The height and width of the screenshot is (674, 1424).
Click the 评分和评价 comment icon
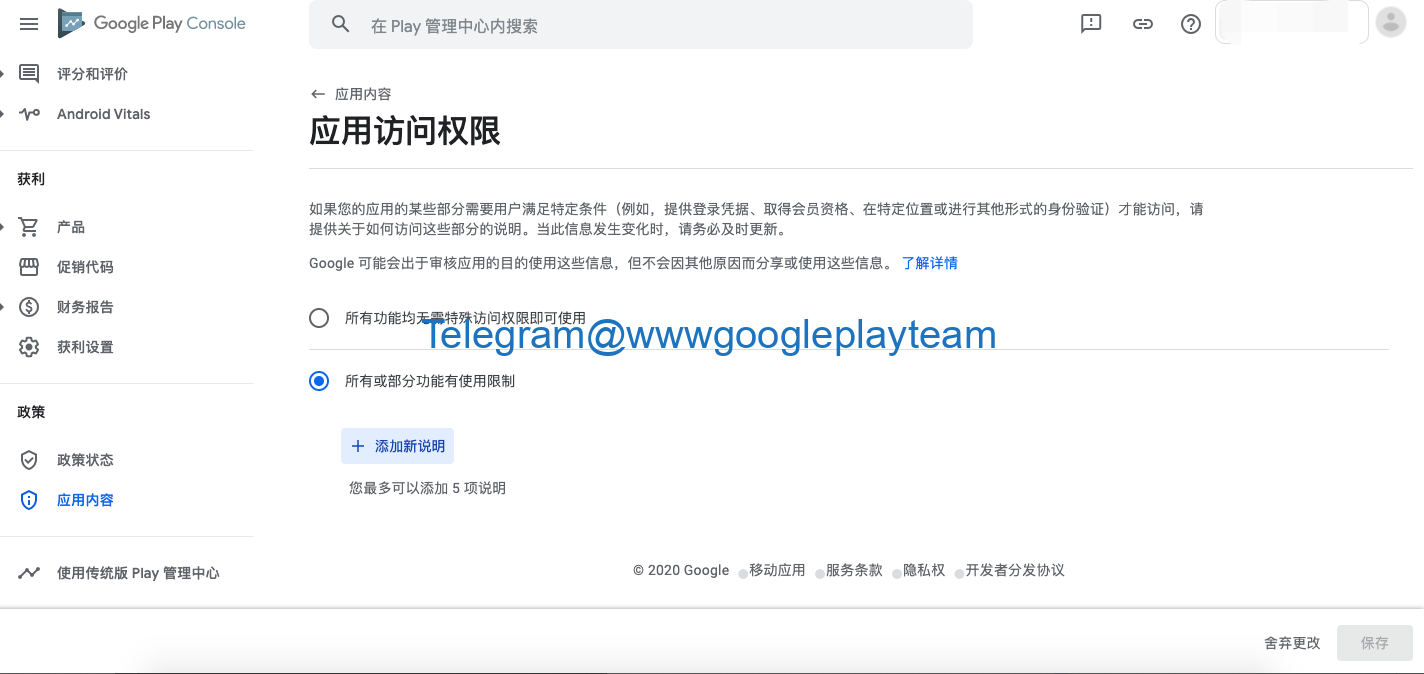(29, 74)
